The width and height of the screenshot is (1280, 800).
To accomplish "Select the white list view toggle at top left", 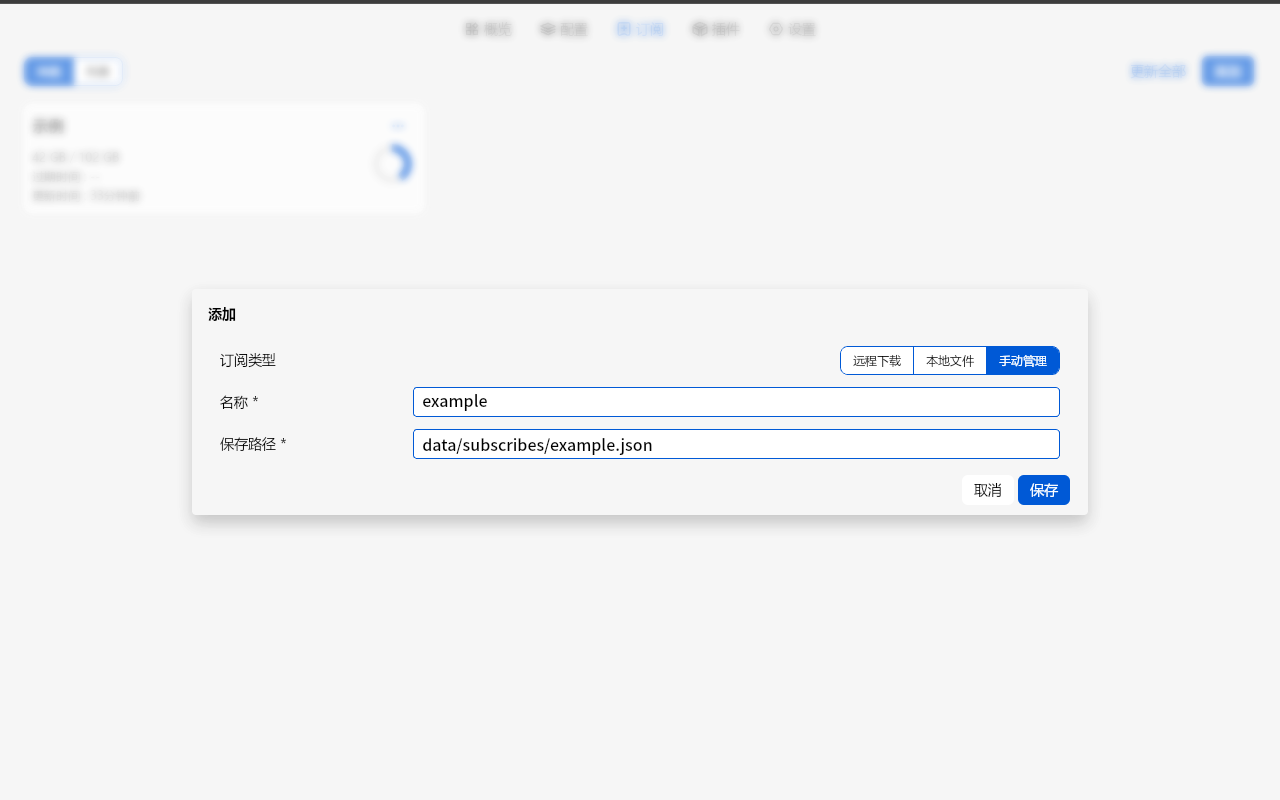I will 98,71.
